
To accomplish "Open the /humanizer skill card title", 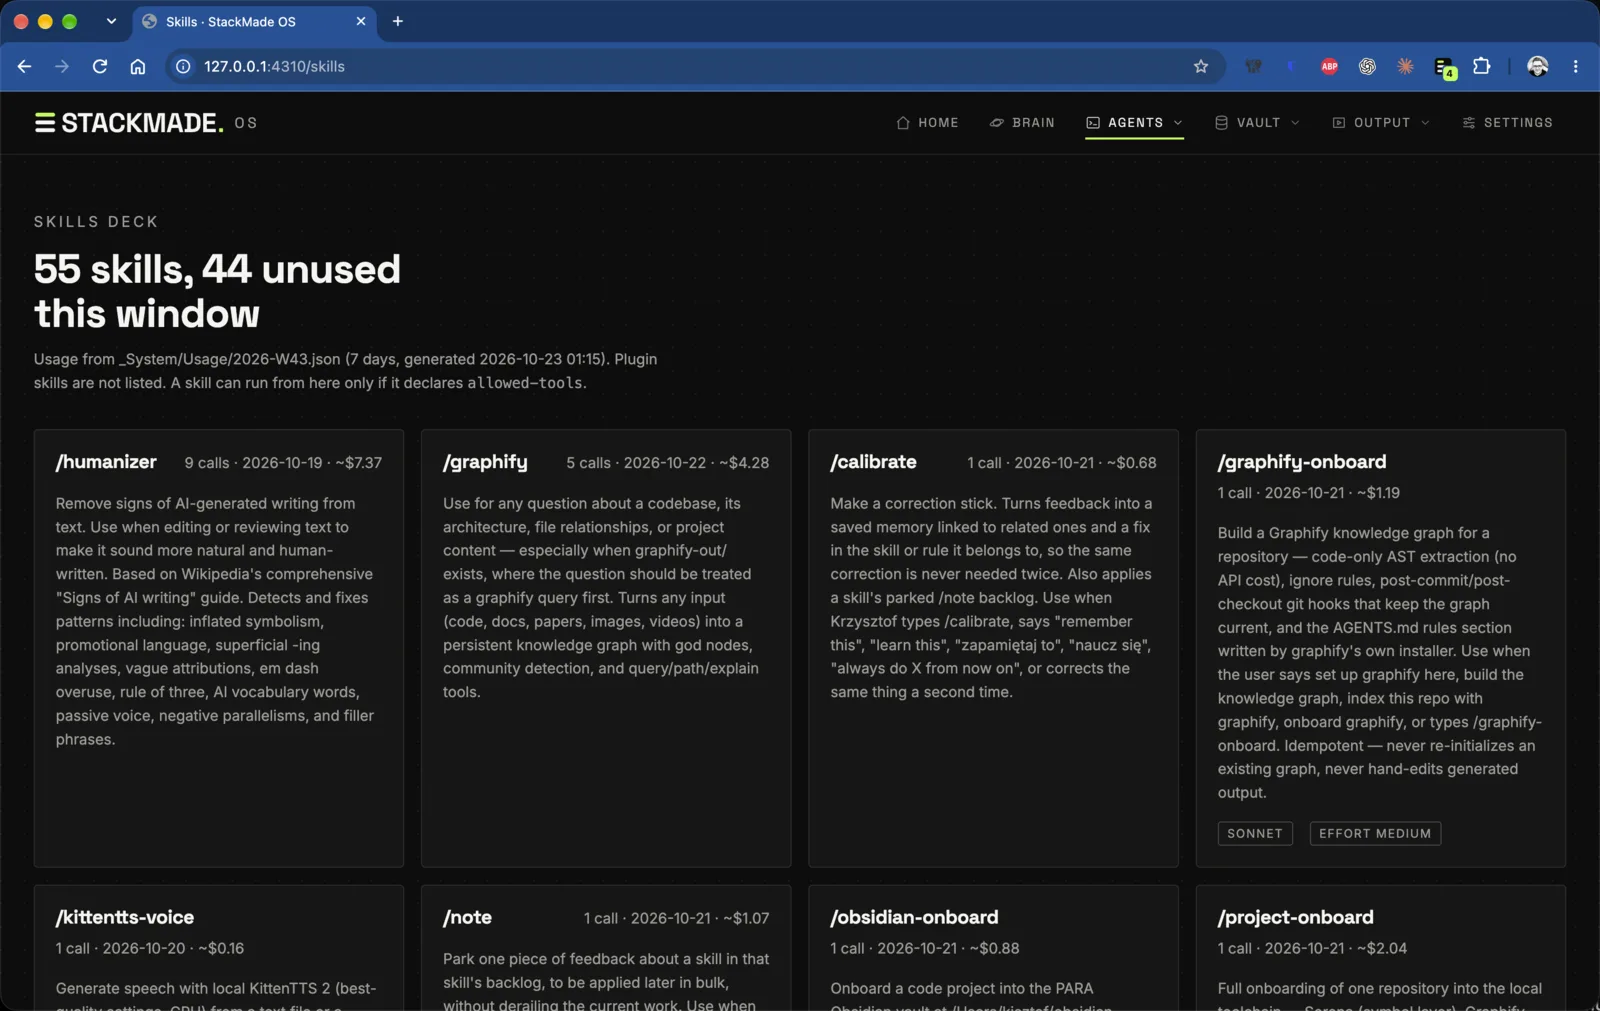I will [106, 462].
